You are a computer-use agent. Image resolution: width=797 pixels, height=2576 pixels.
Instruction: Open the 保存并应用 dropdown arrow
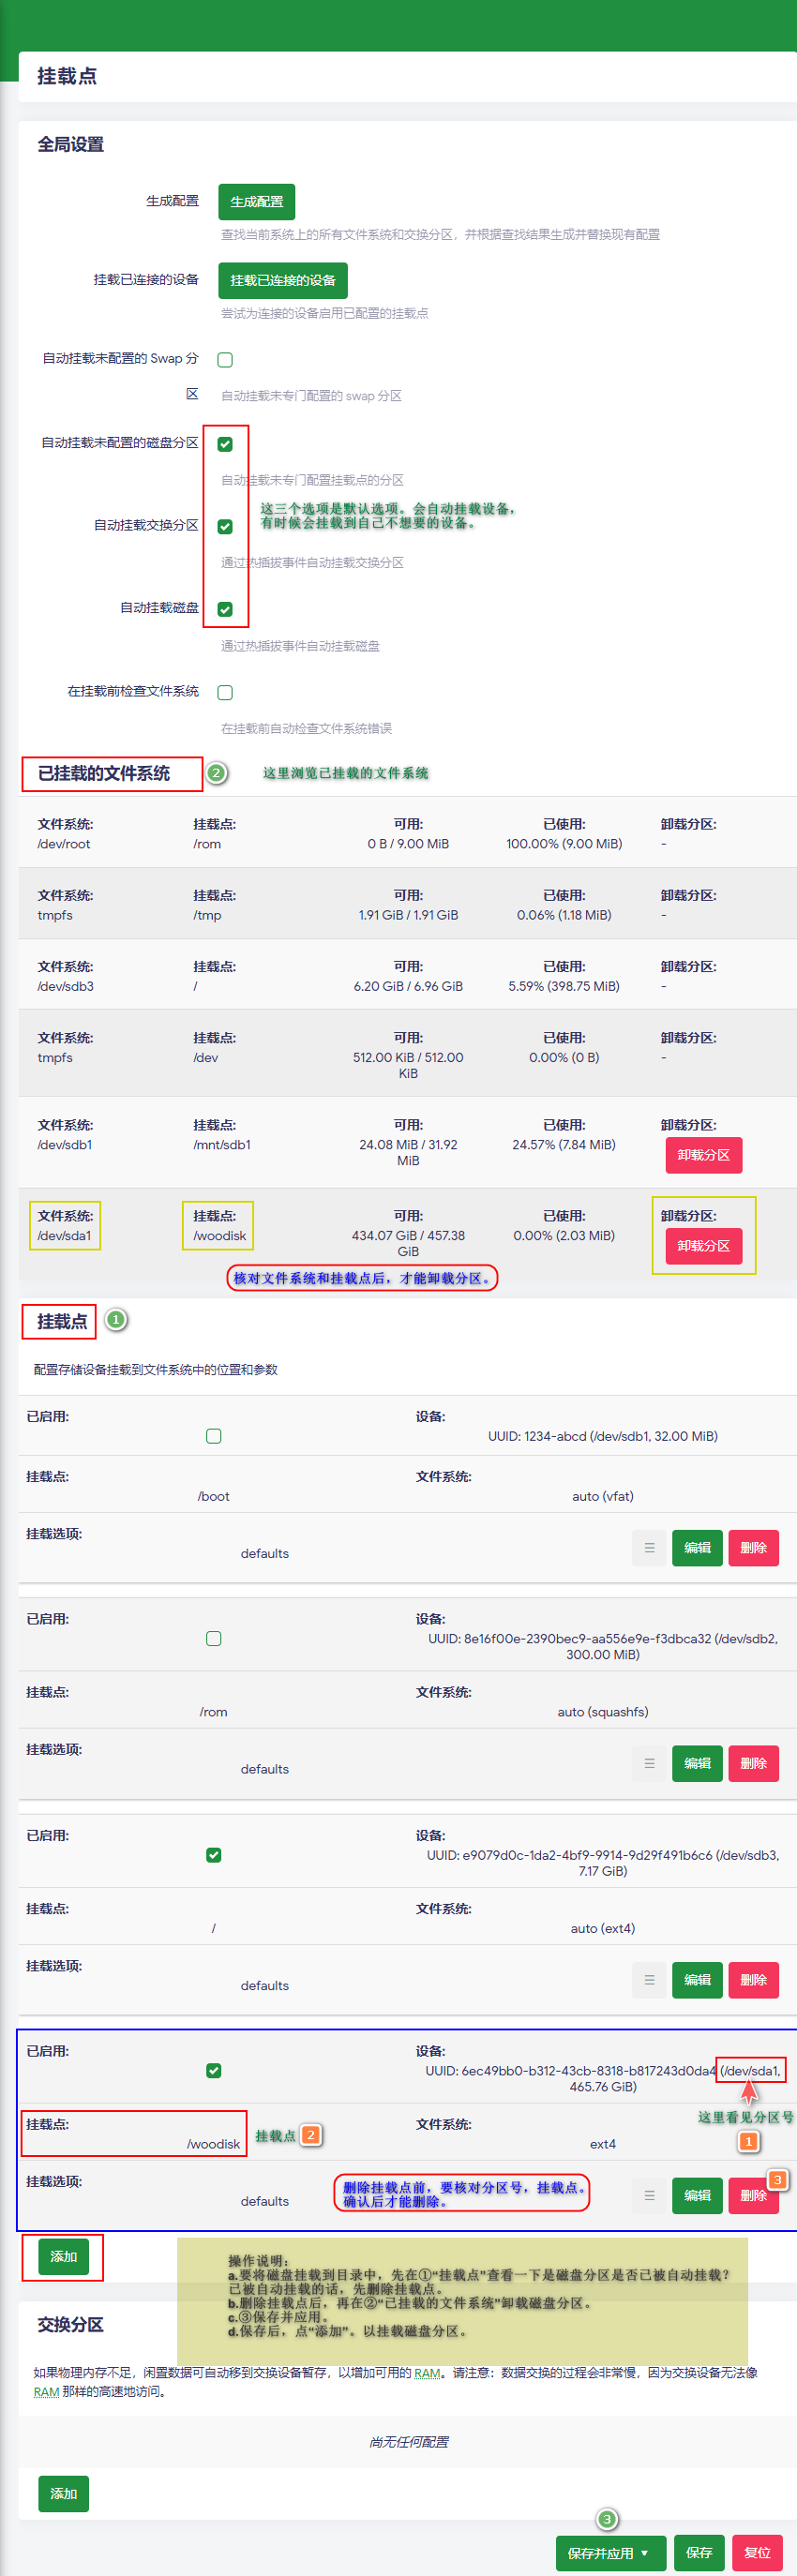click(645, 2552)
